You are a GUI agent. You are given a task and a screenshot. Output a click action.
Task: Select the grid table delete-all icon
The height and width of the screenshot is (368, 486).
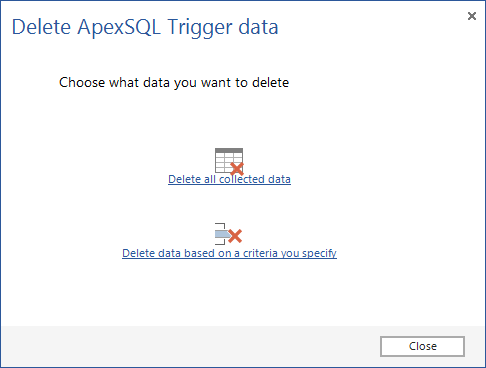click(x=229, y=161)
